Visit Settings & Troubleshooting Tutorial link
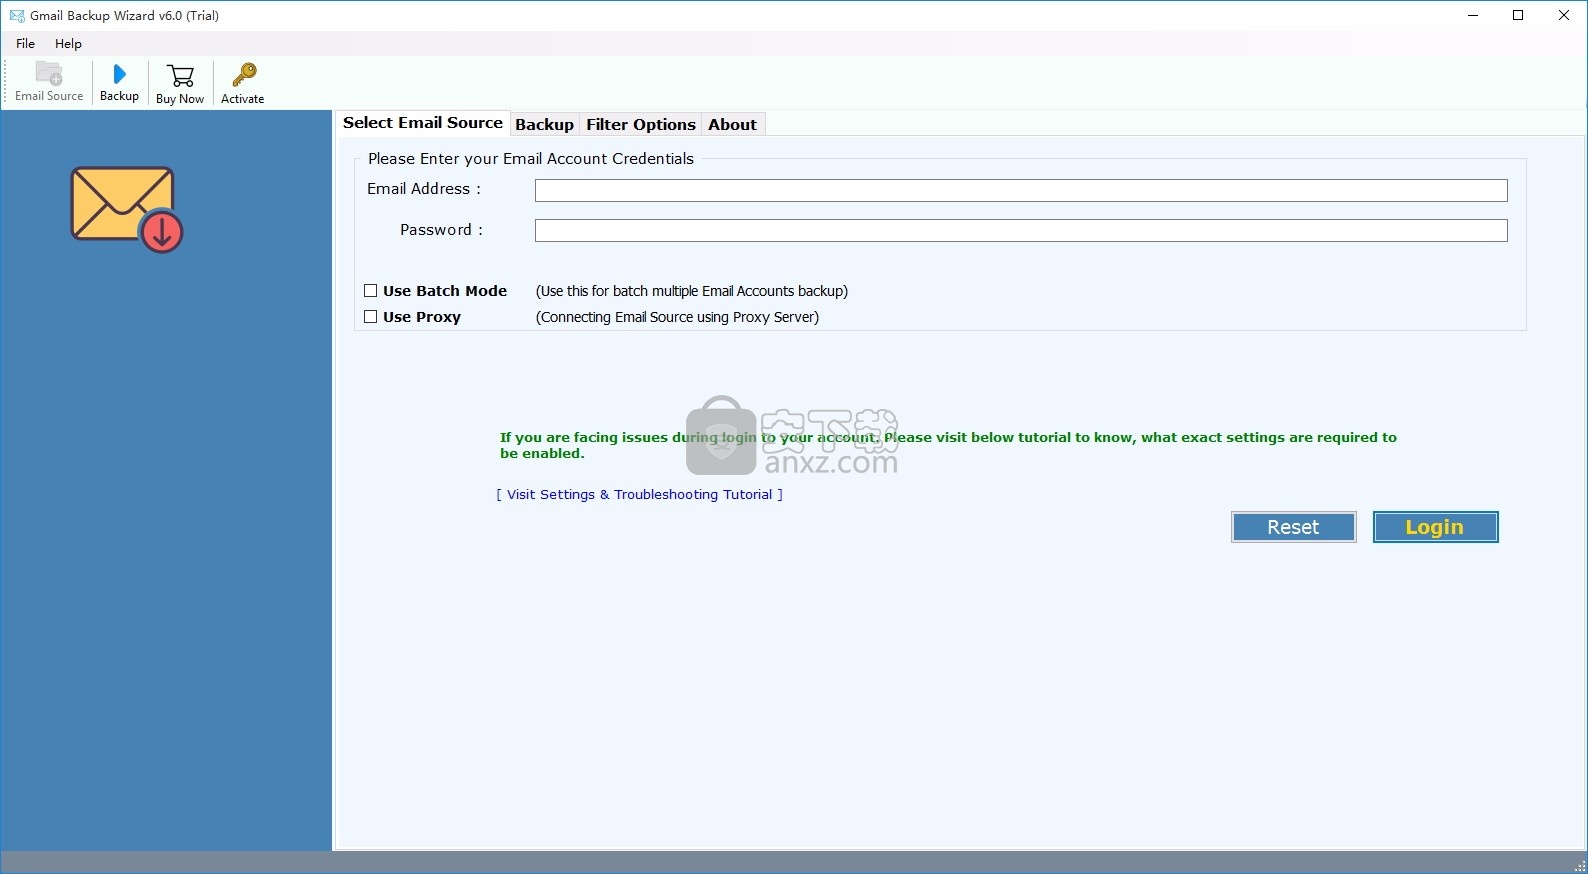This screenshot has height=874, width=1588. (640, 495)
